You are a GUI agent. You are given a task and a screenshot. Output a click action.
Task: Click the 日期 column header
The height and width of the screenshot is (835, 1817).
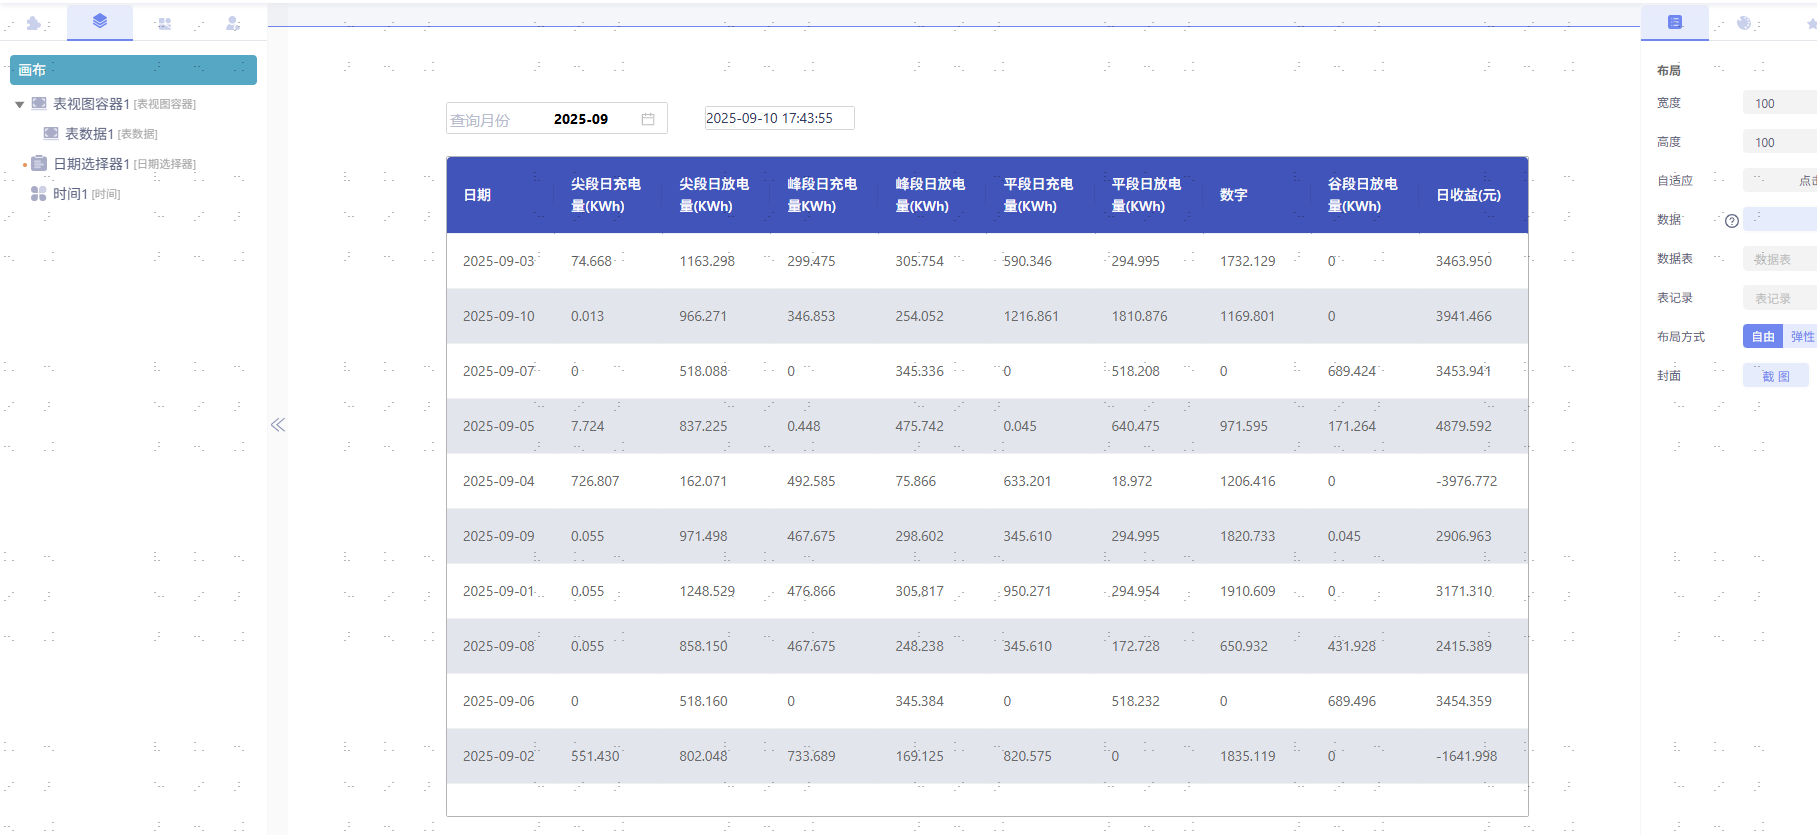point(477,195)
